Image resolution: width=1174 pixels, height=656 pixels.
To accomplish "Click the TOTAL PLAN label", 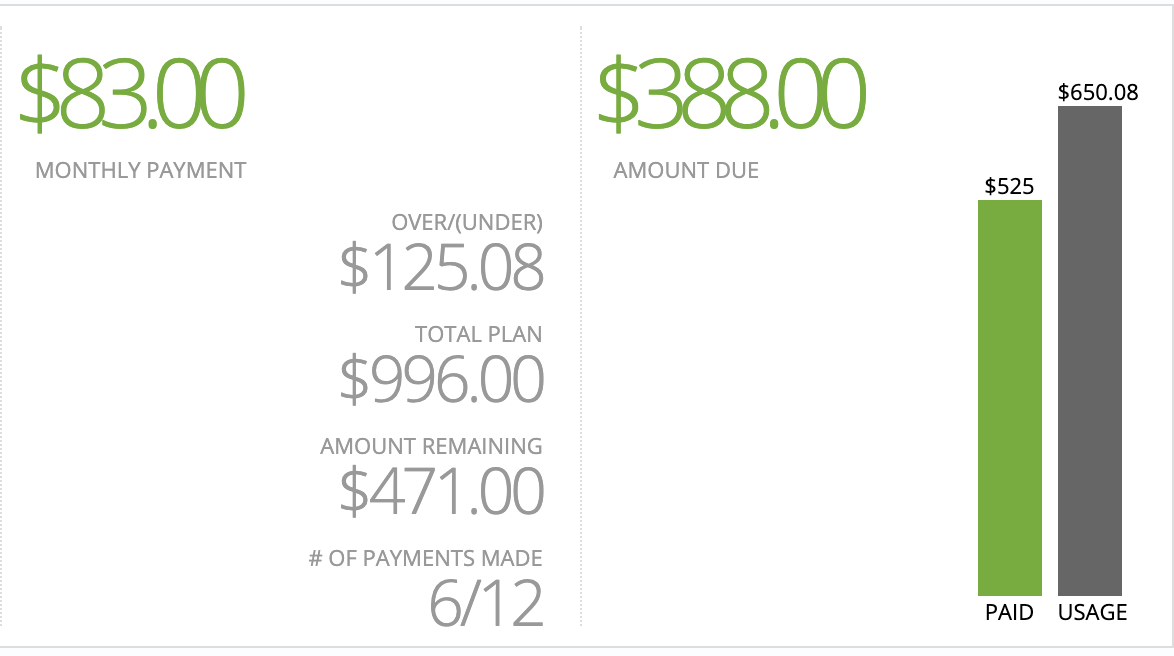I will click(478, 334).
